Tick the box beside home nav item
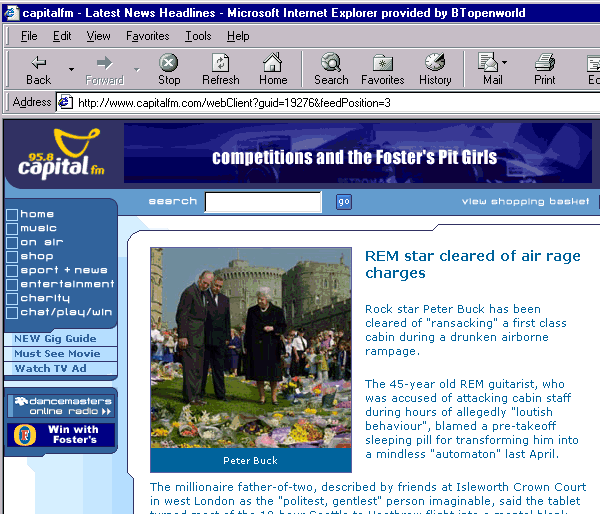The height and width of the screenshot is (514, 600). (x=12, y=214)
